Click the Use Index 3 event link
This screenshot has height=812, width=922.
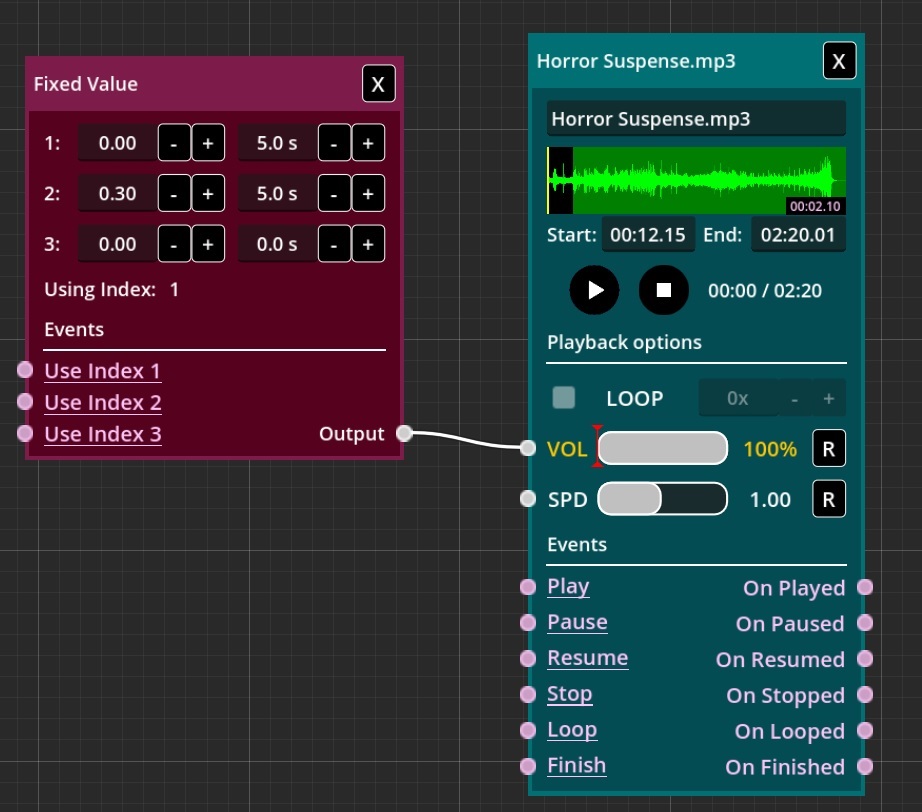102,434
